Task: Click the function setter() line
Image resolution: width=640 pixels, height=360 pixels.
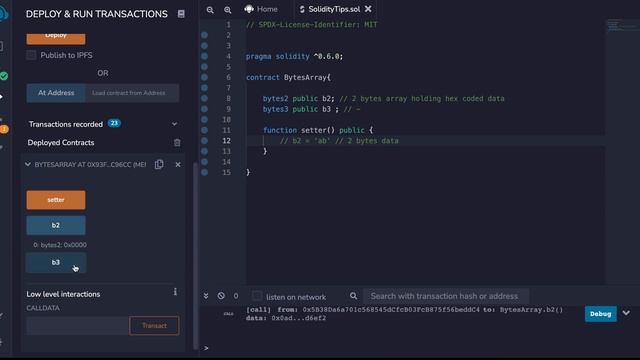Action: tap(318, 130)
